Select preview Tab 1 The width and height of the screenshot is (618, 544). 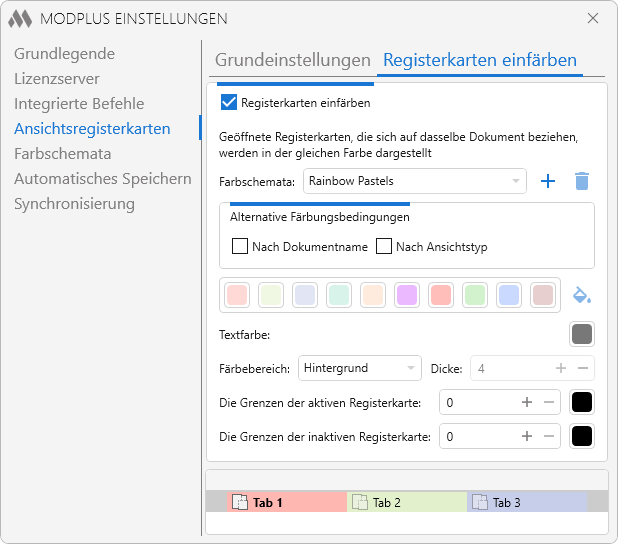[287, 501]
